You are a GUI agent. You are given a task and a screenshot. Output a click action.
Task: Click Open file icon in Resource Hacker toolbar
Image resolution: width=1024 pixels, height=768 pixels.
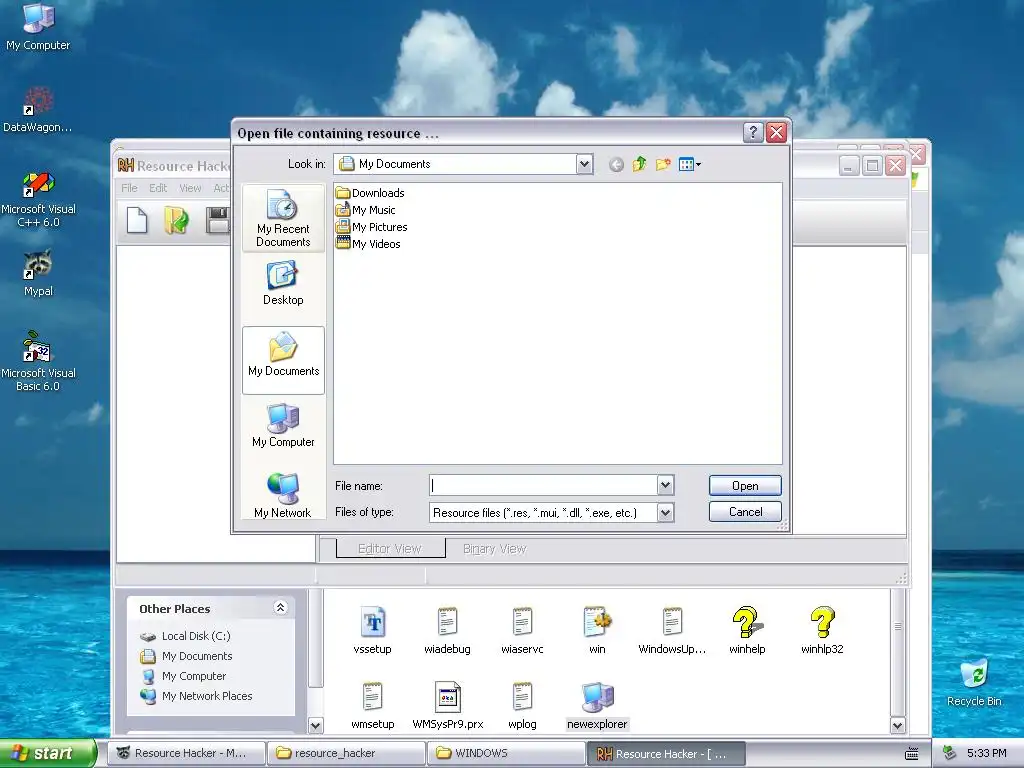(x=176, y=220)
